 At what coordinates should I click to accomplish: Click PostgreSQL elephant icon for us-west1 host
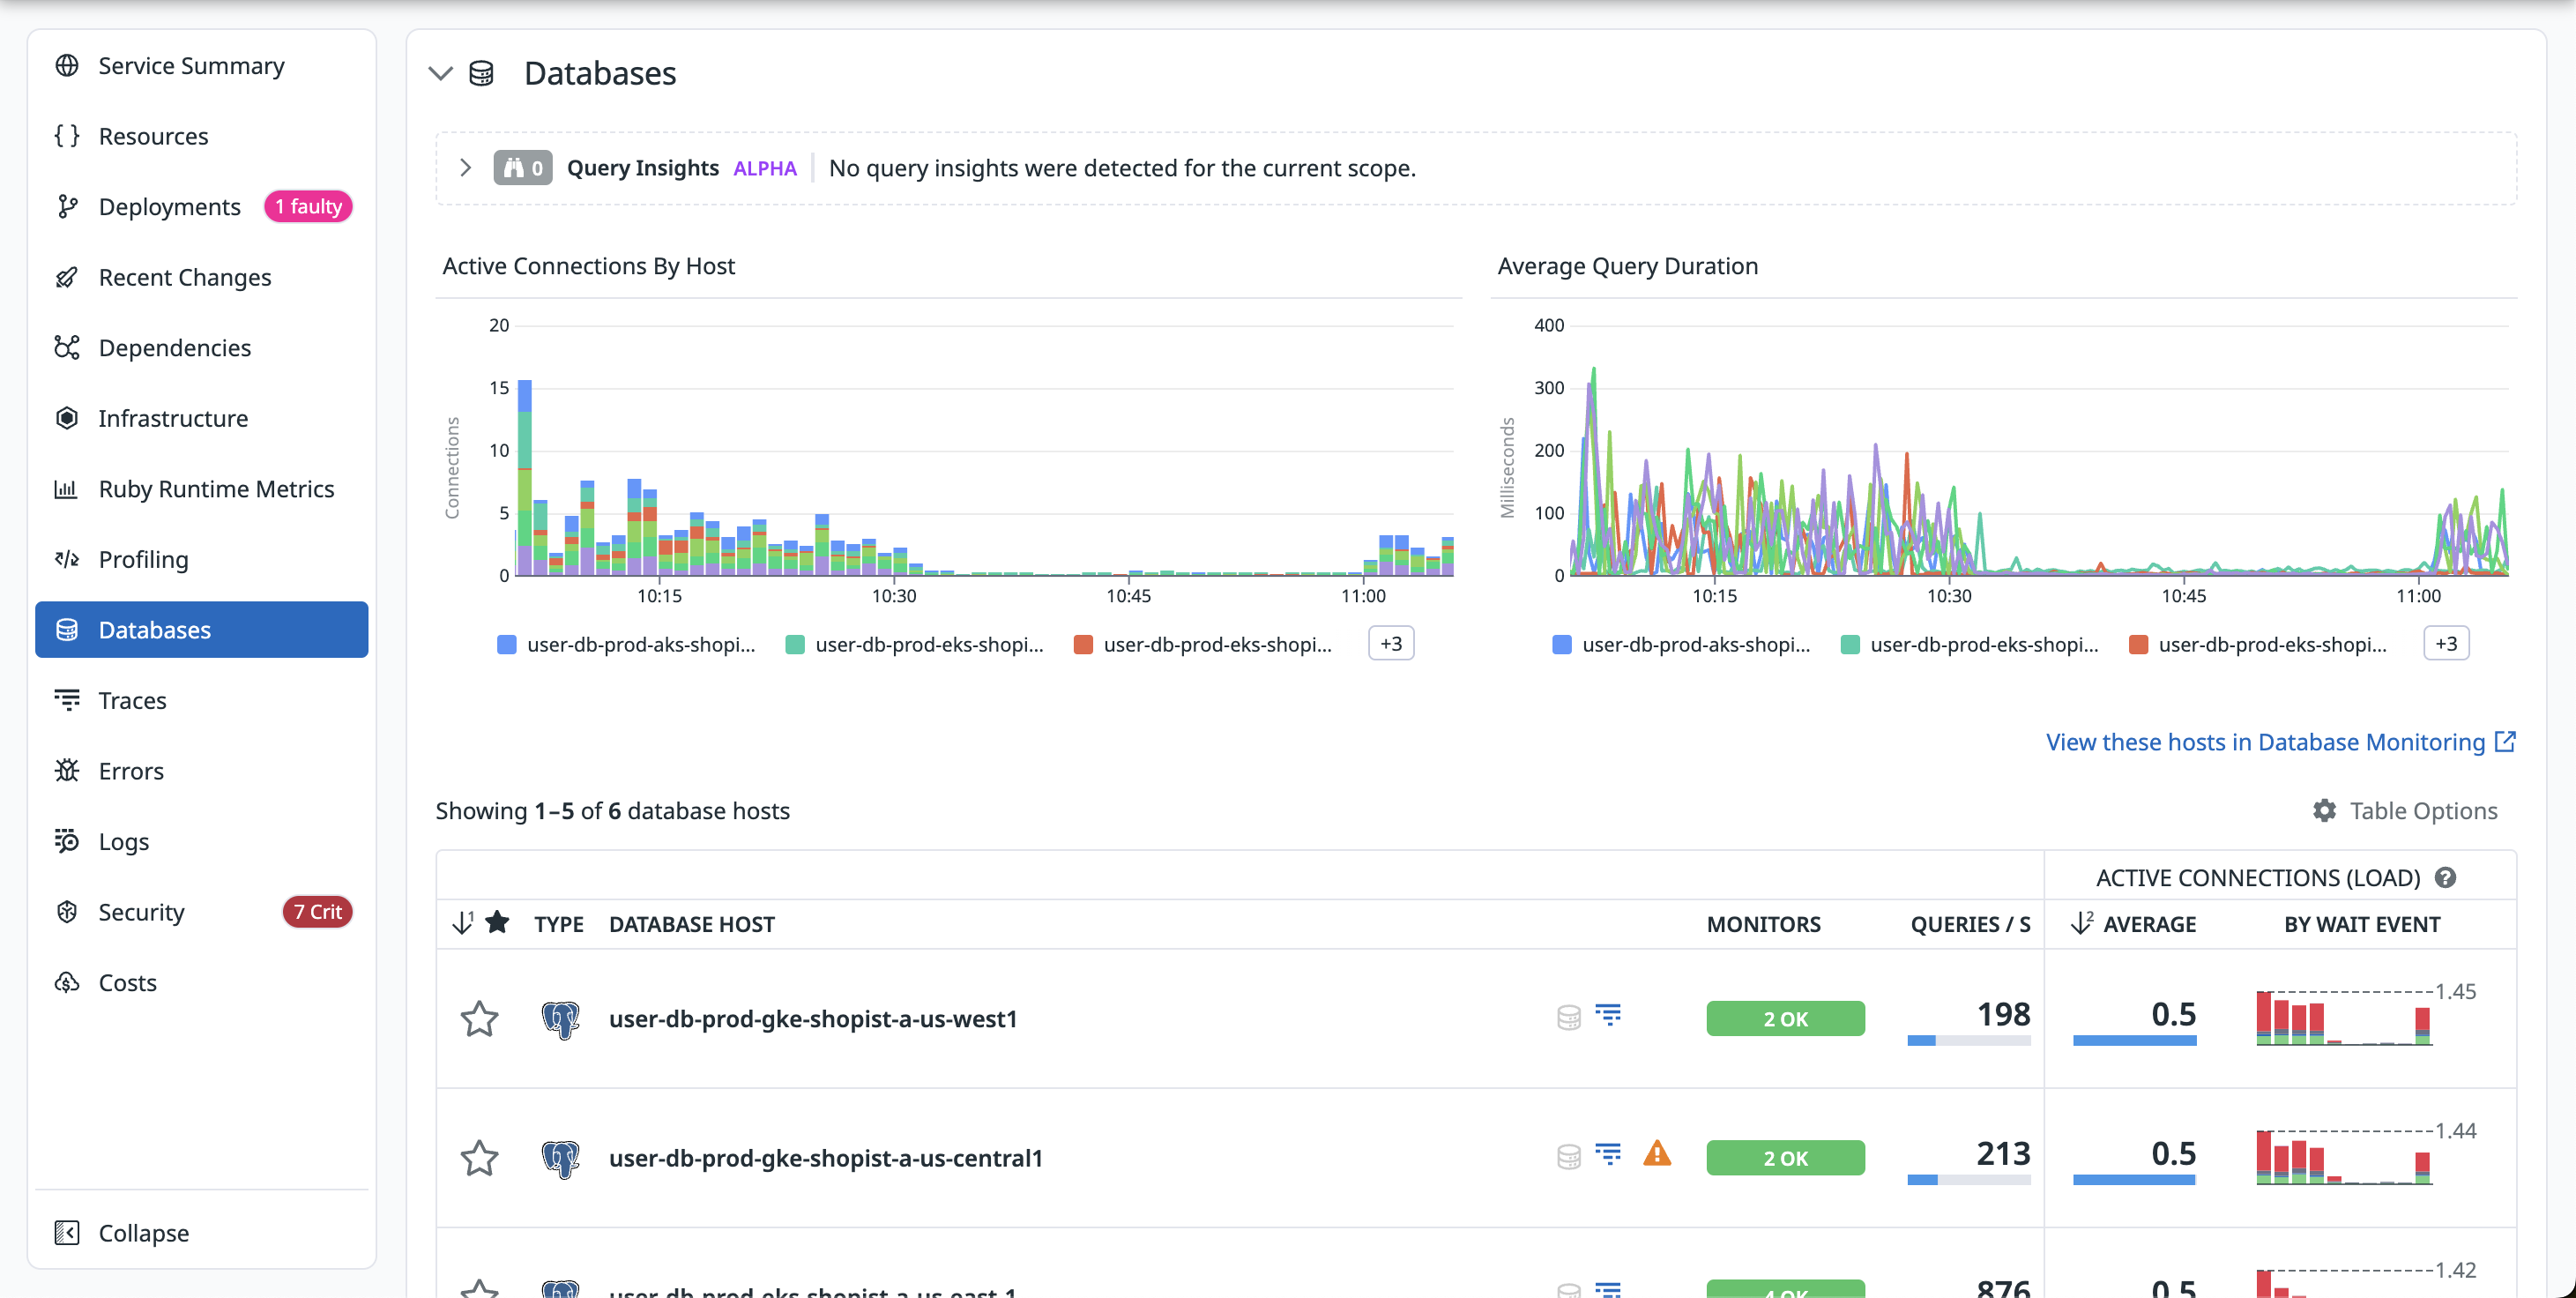tap(560, 1019)
